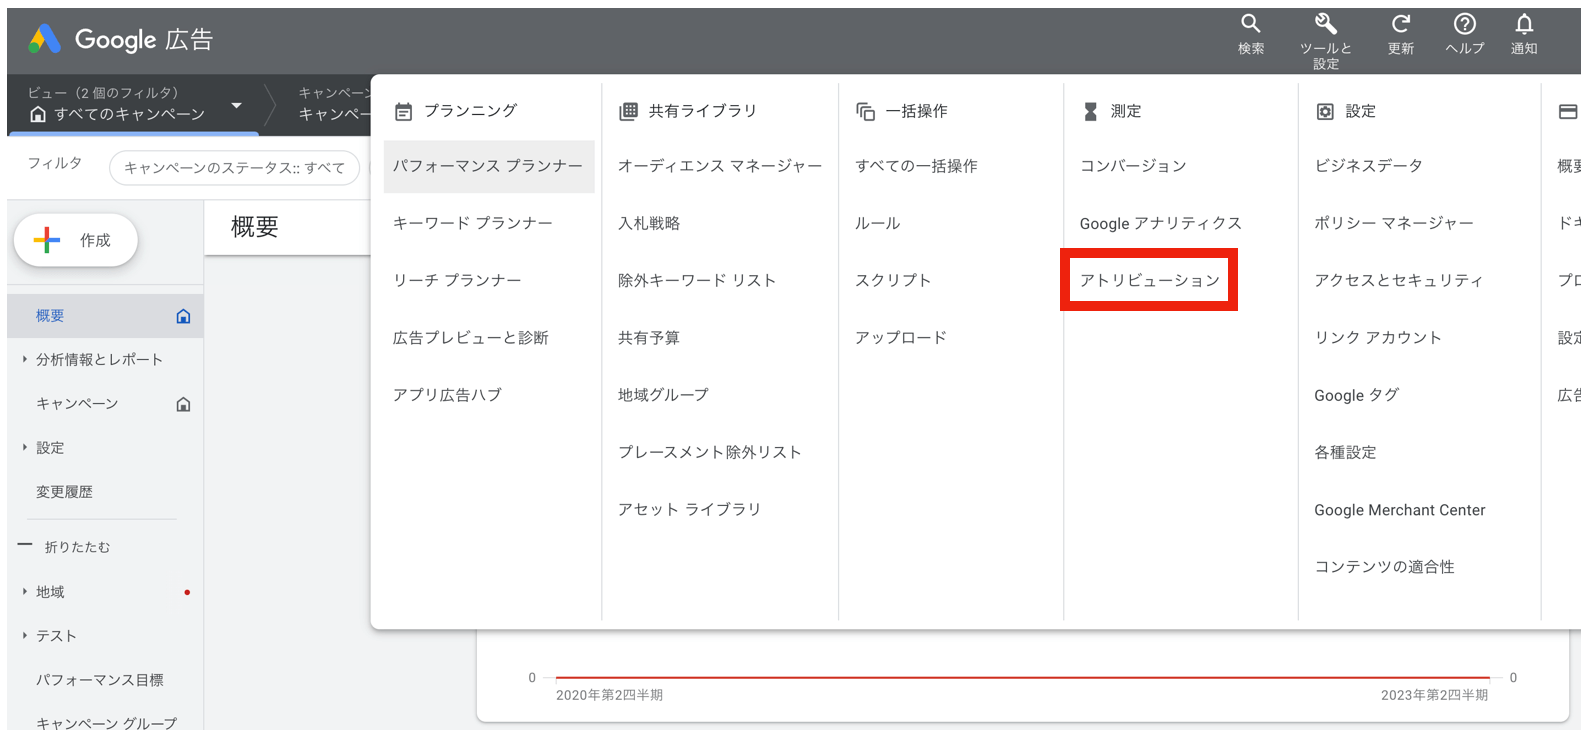Select 概要 in left sidebar
Screen dimensions: 1590x730
(x=105, y=316)
